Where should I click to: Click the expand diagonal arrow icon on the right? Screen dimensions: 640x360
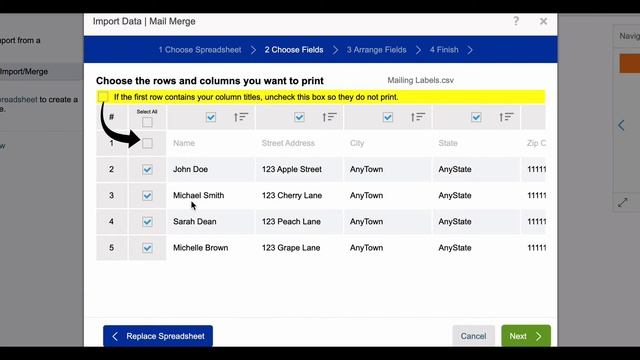(x=622, y=202)
